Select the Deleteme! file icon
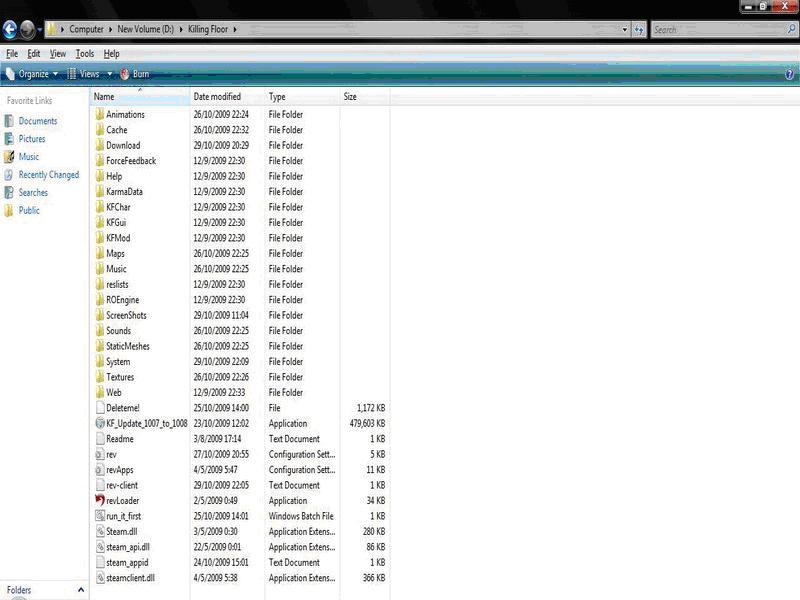 pyautogui.click(x=100, y=408)
